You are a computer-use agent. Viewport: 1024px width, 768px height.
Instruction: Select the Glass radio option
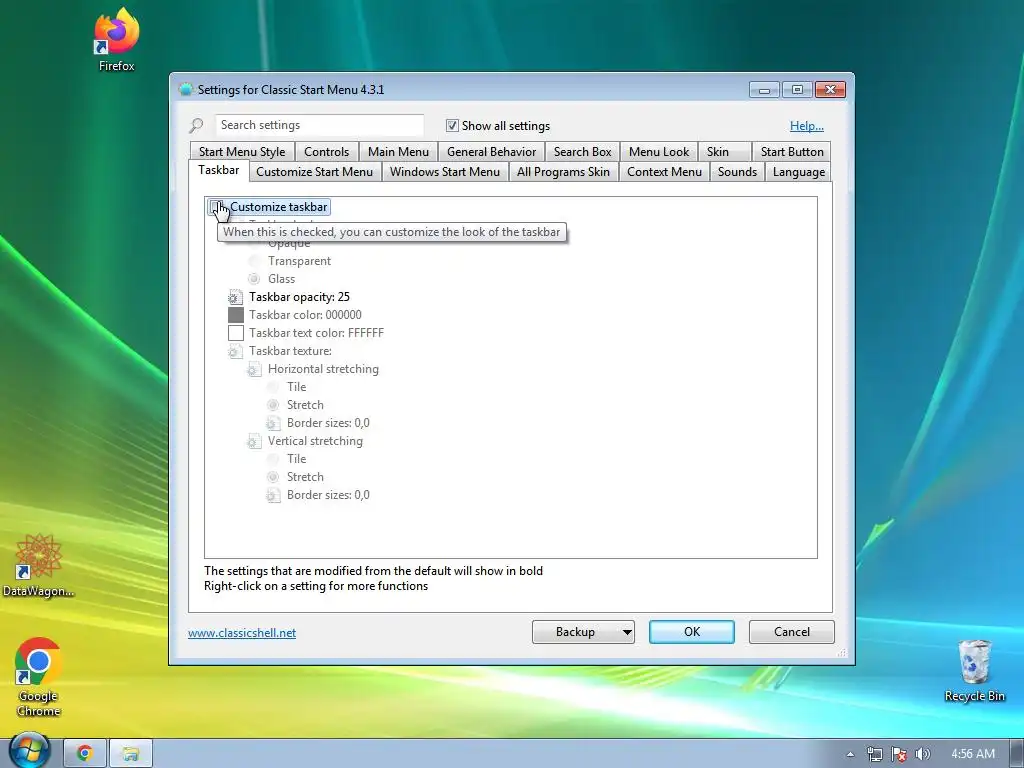pos(254,279)
